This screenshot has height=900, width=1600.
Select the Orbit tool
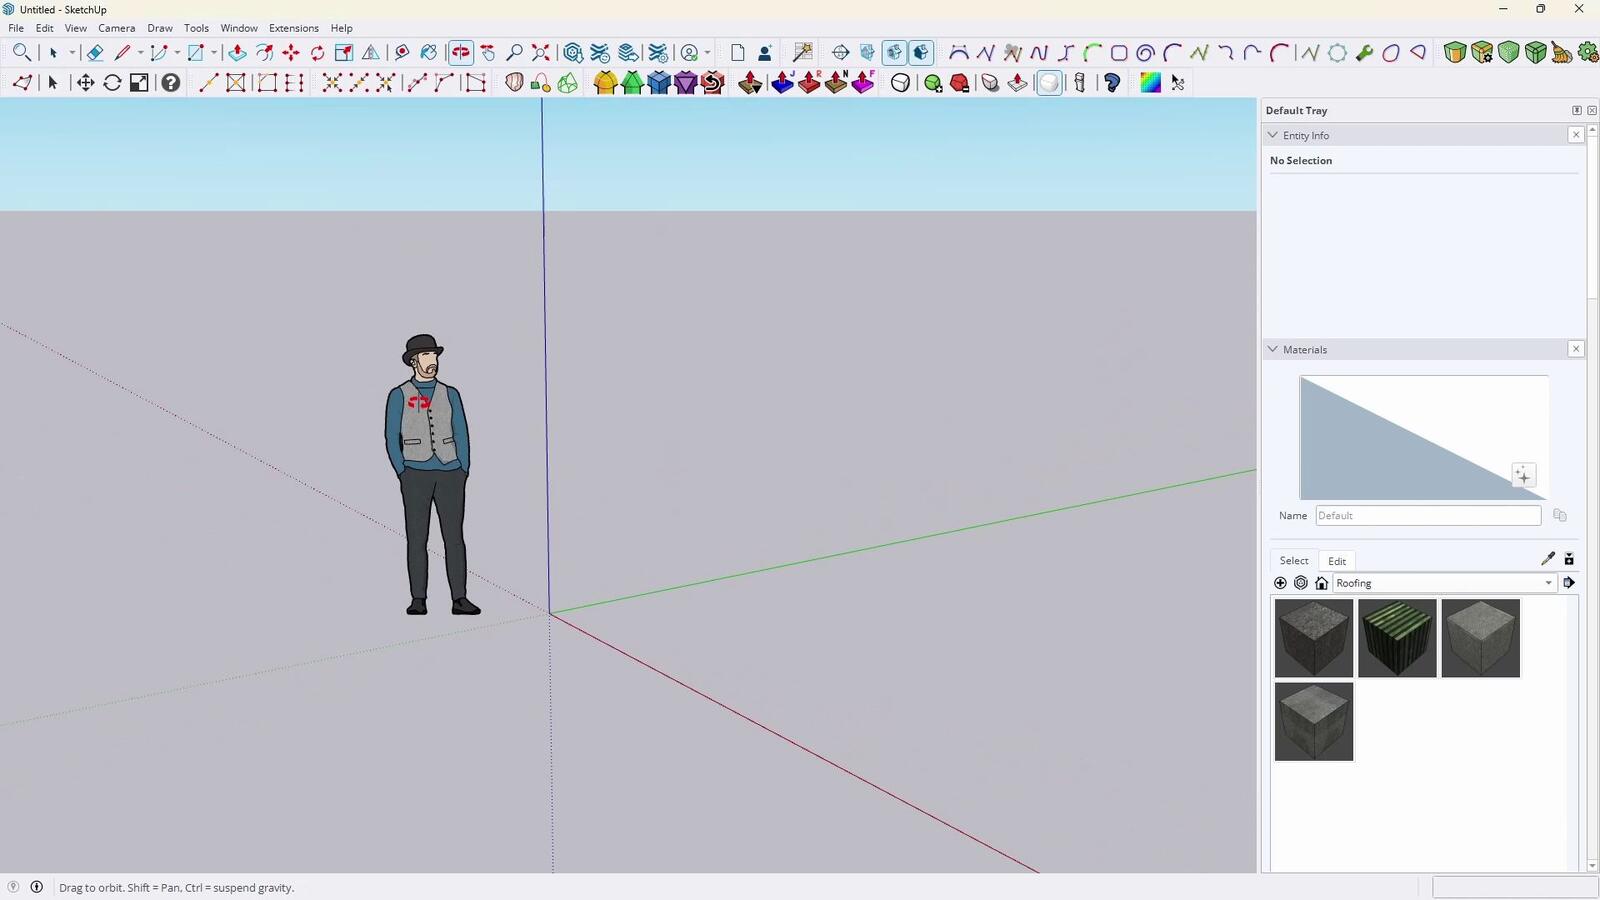click(460, 53)
